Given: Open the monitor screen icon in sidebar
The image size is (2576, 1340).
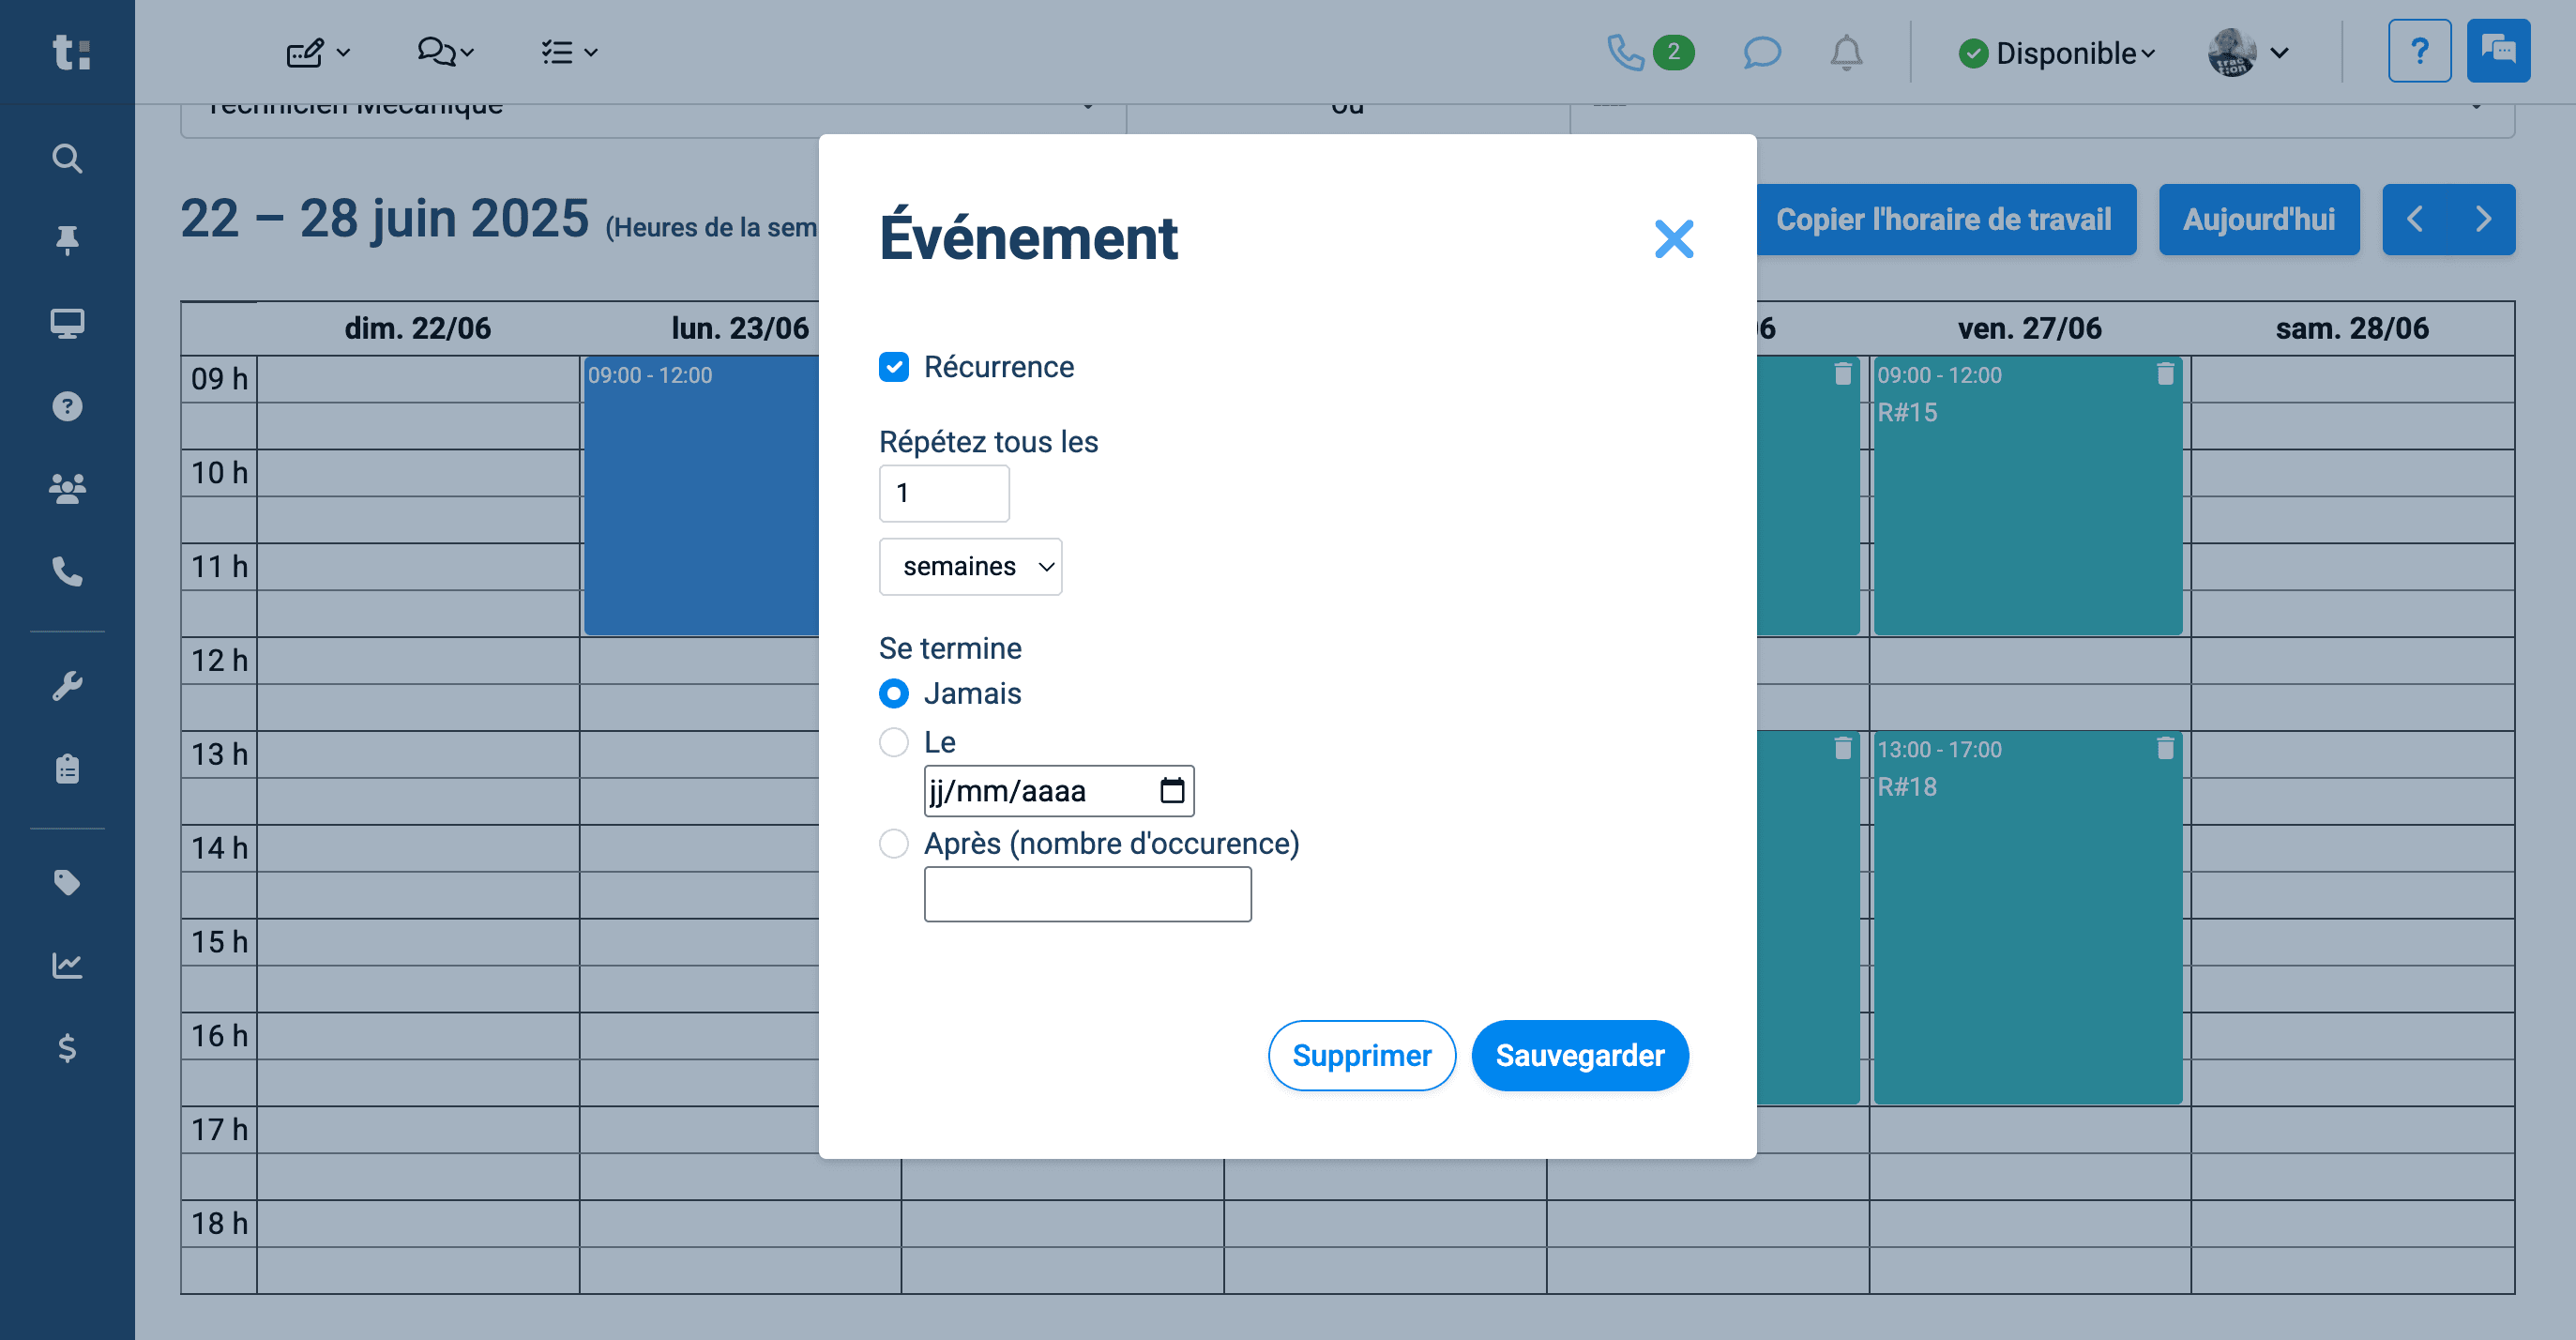Looking at the screenshot, I should point(67,323).
